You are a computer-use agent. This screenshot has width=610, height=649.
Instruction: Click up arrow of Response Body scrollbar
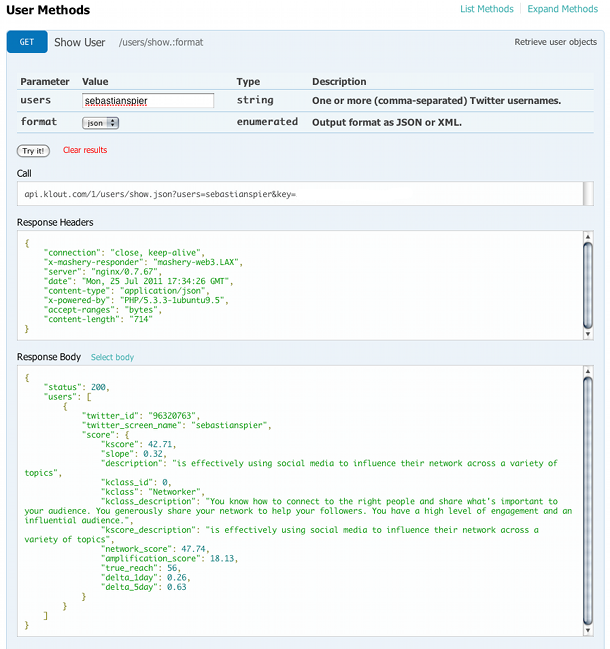point(588,371)
